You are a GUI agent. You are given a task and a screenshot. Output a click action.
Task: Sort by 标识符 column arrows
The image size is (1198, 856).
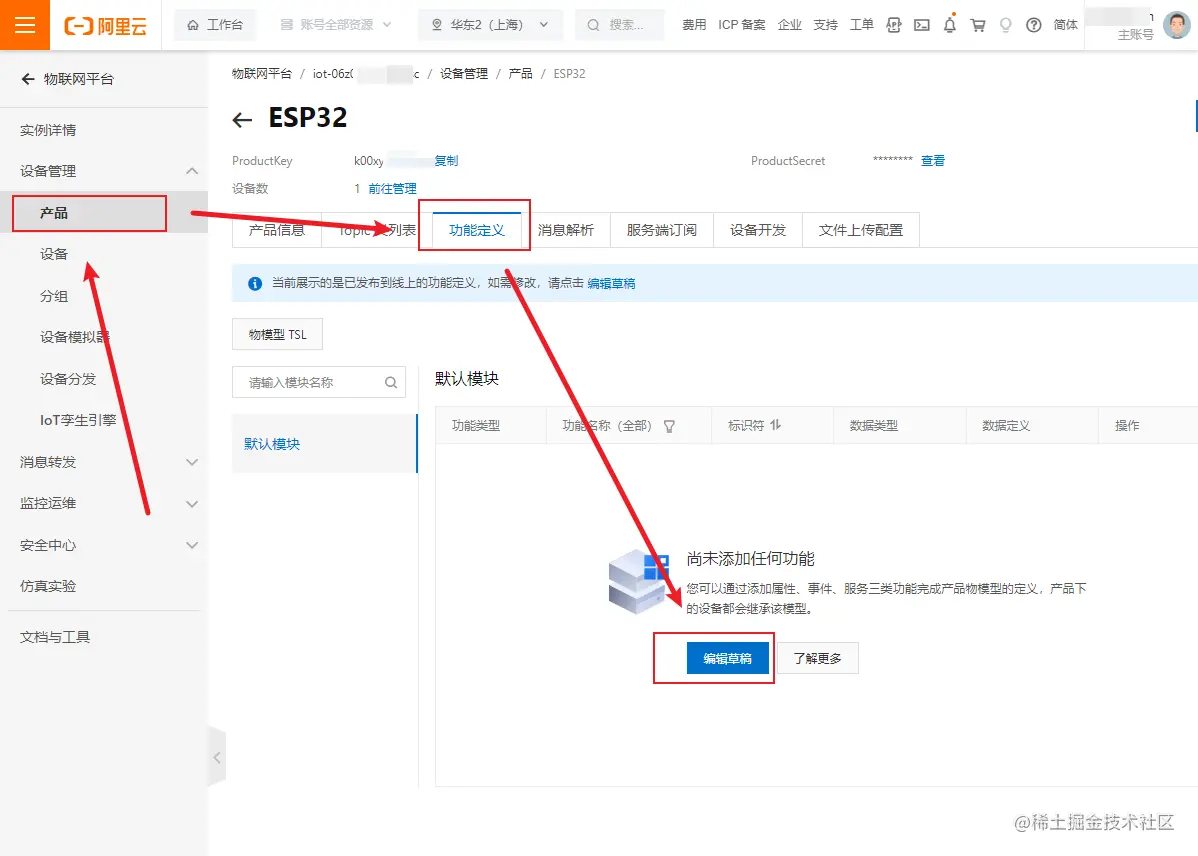pos(775,425)
